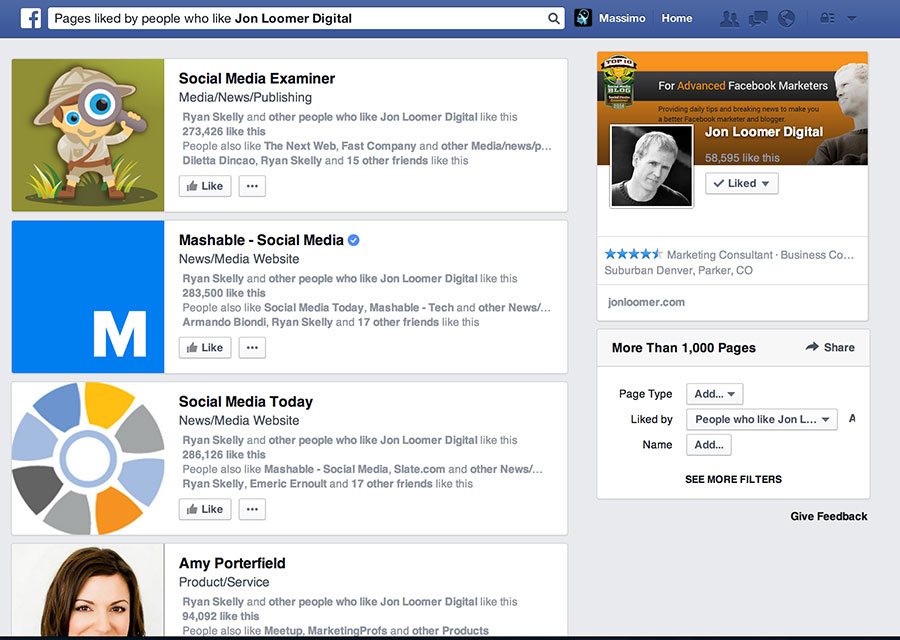Click "58,595 like this" text

pos(742,157)
